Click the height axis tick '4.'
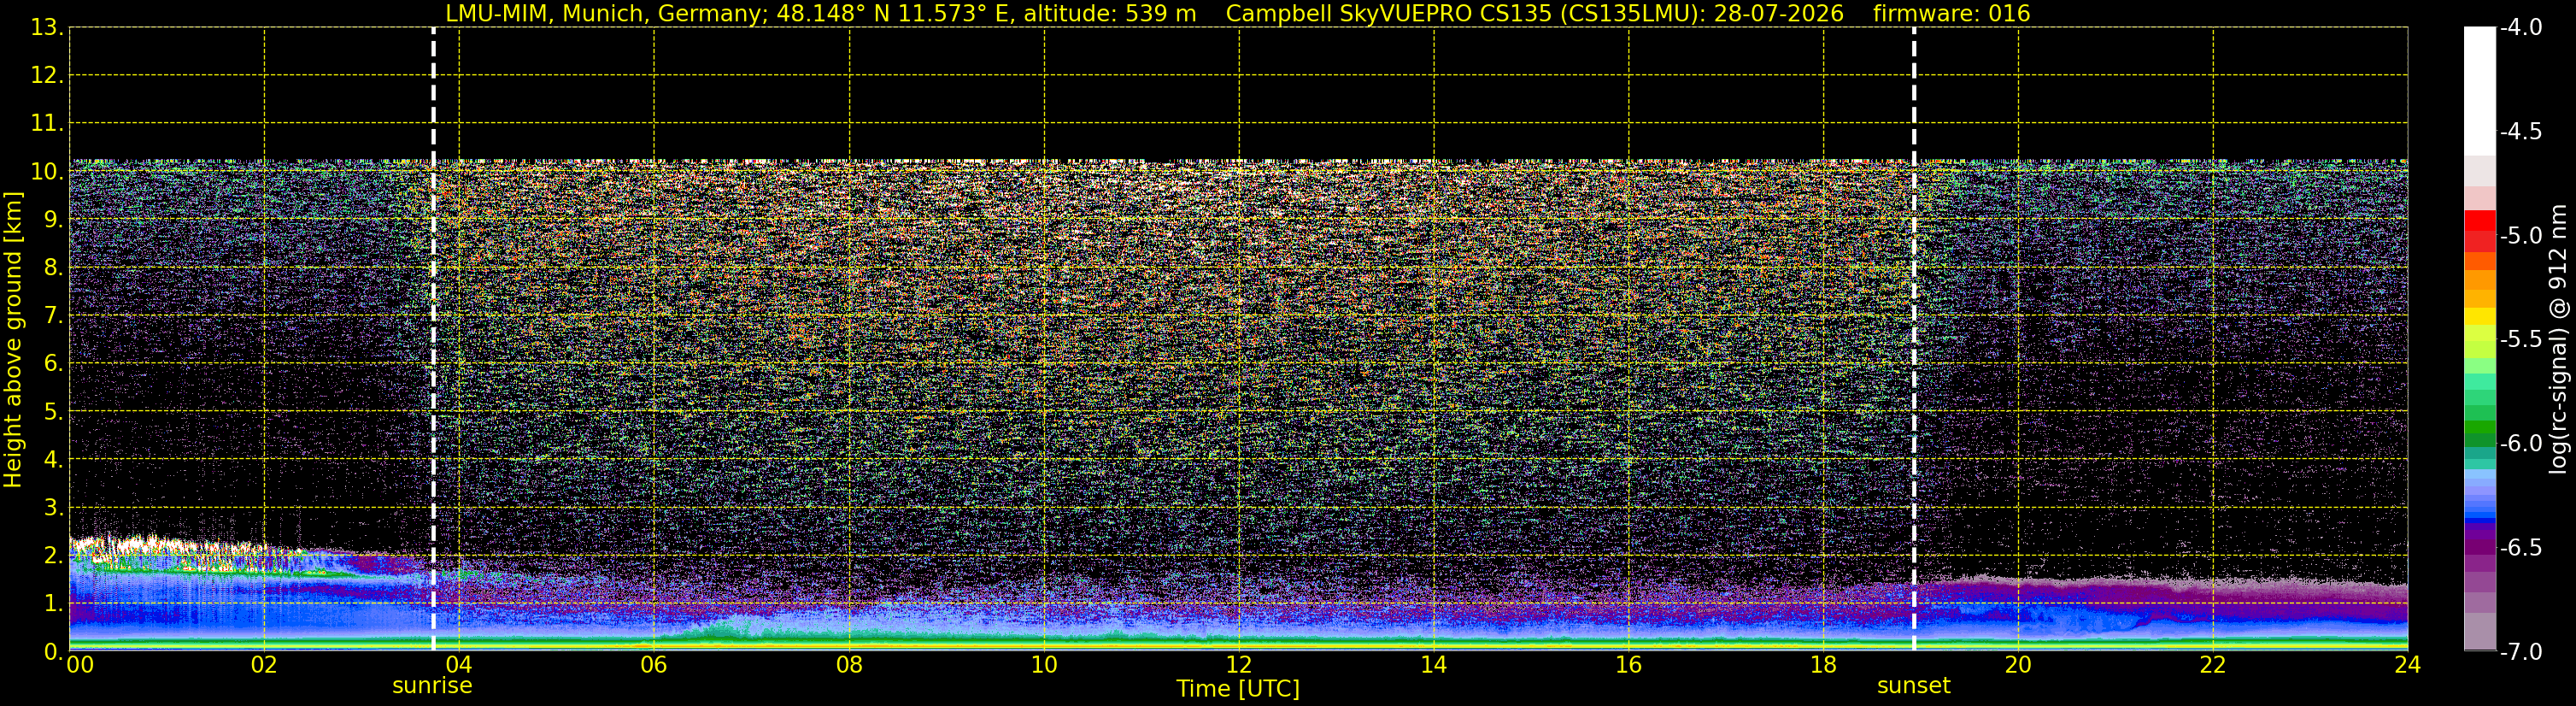 point(53,459)
